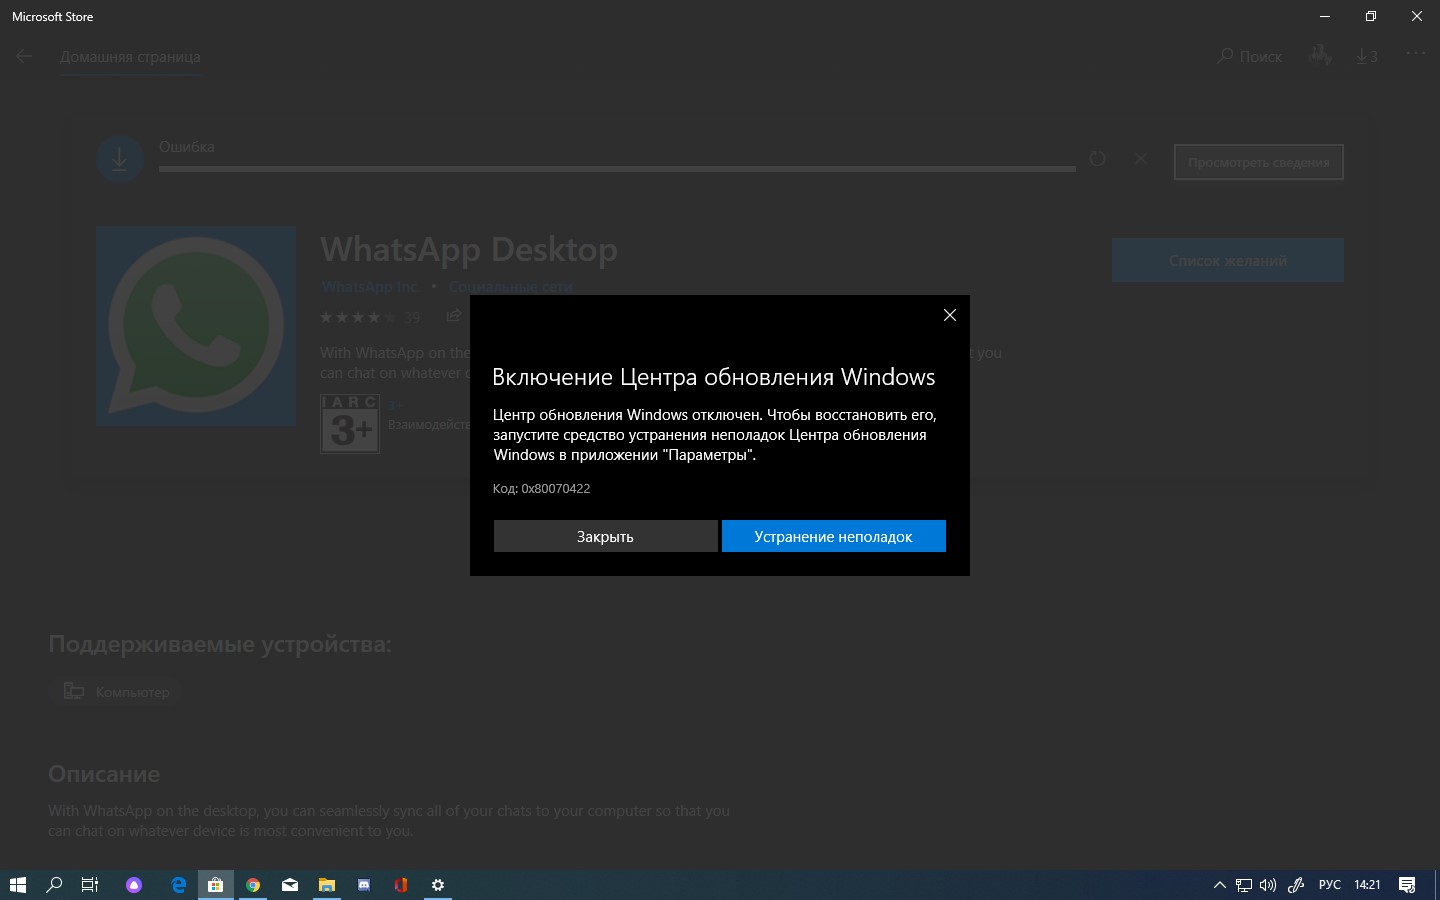Click the Ошибка download progress bar

[617, 168]
